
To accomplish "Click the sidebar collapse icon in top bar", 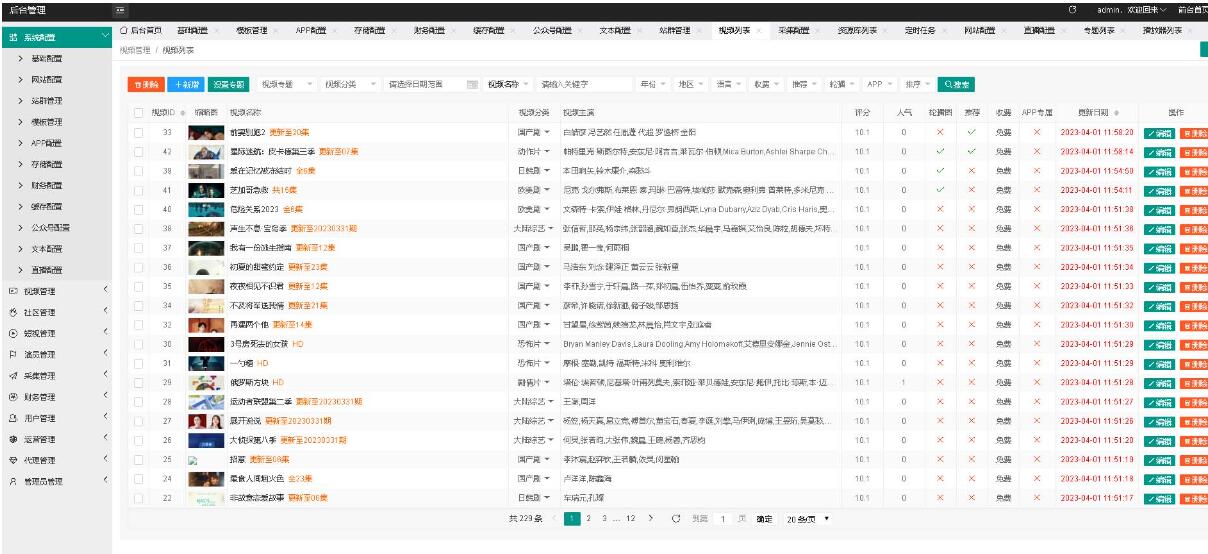I will click(121, 10).
